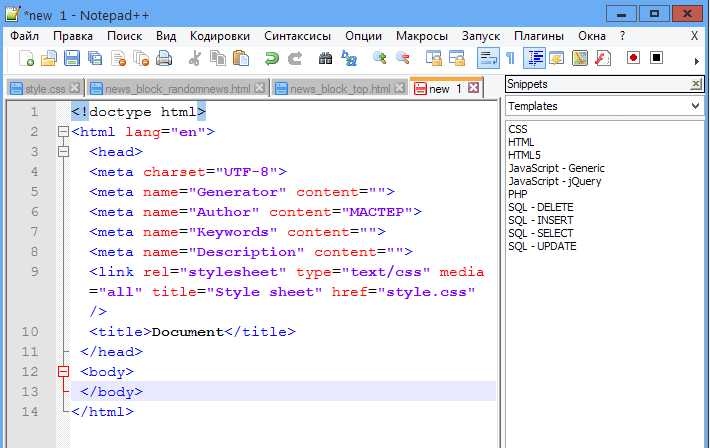Image resolution: width=710 pixels, height=448 pixels.
Task: Zoom out using the magnifier minus icon
Action: (x=403, y=58)
